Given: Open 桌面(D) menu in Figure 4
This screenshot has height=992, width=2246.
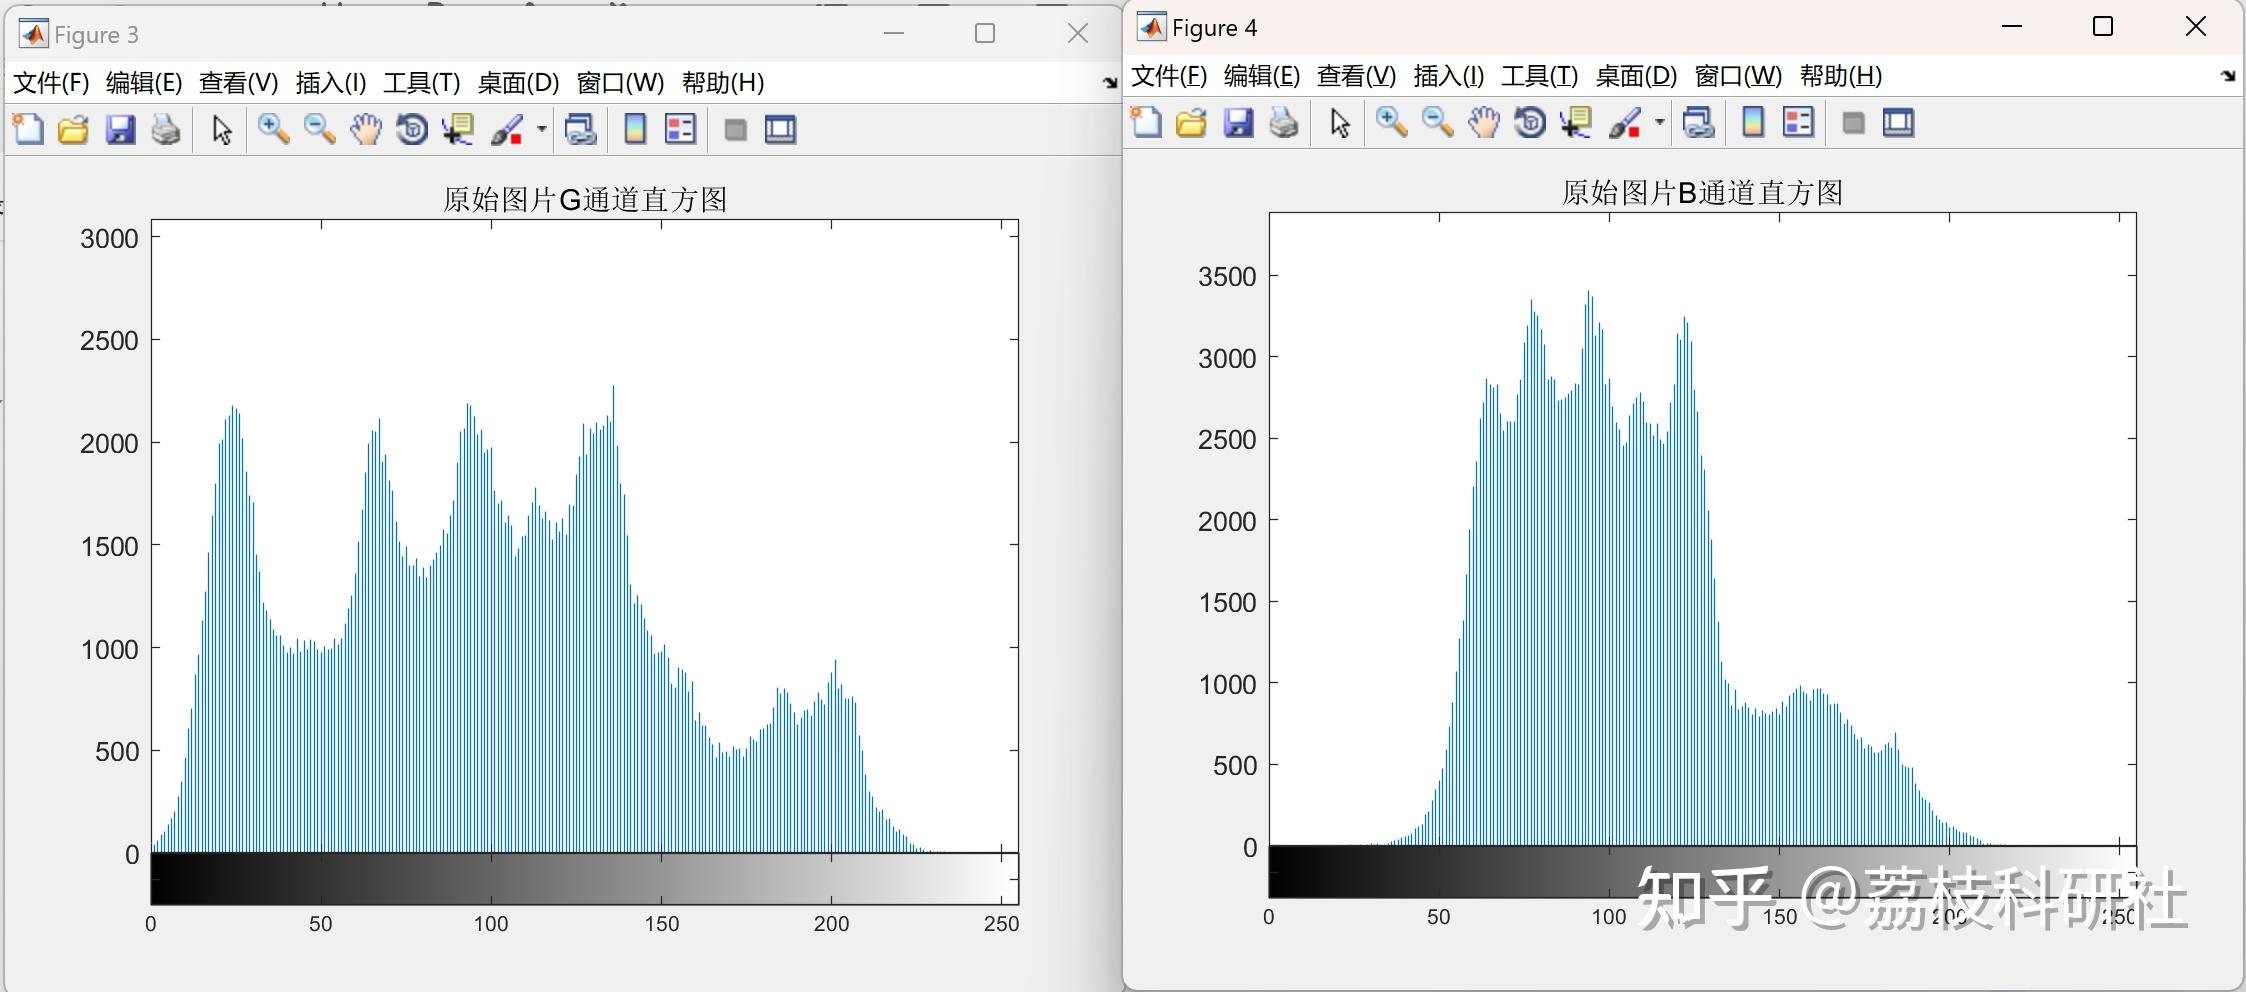Looking at the screenshot, I should tap(1636, 76).
